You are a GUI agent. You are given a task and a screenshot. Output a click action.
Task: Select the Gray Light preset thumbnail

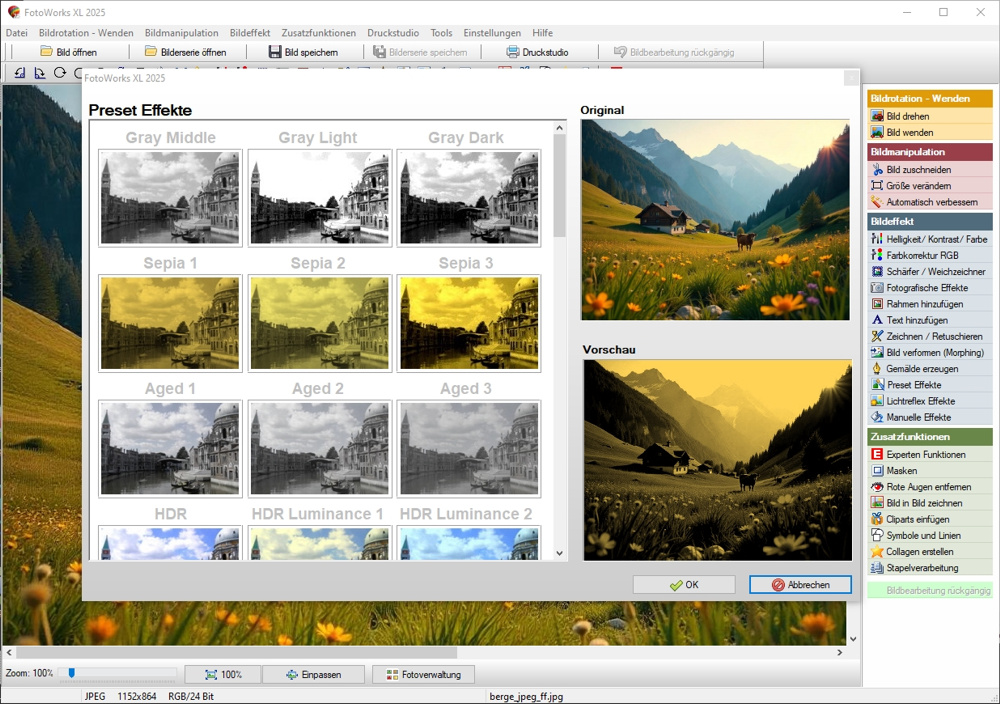tap(318, 197)
